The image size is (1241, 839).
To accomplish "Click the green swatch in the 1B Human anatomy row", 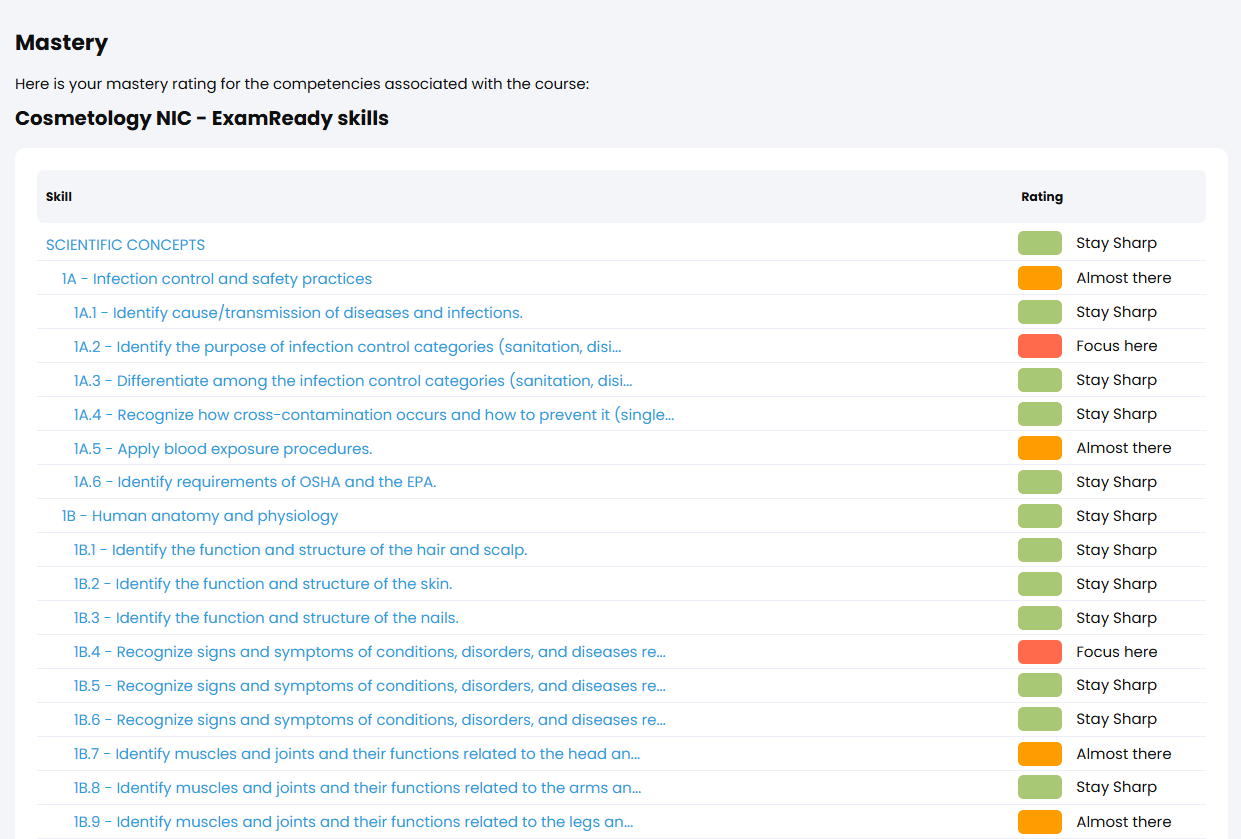I will [1040, 516].
